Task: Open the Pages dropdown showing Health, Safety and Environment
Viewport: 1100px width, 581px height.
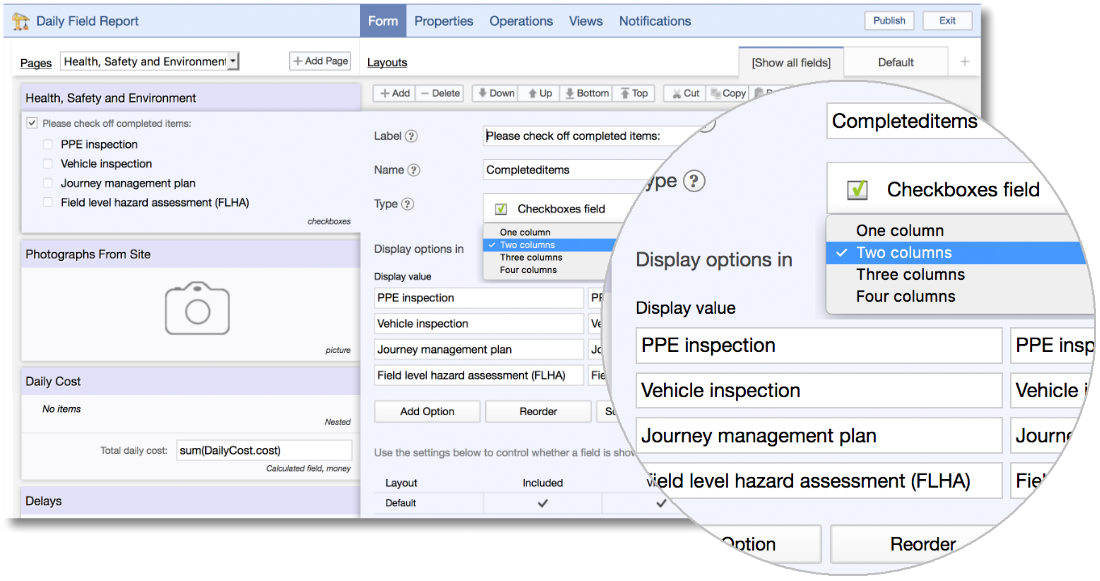Action: pyautogui.click(x=149, y=62)
